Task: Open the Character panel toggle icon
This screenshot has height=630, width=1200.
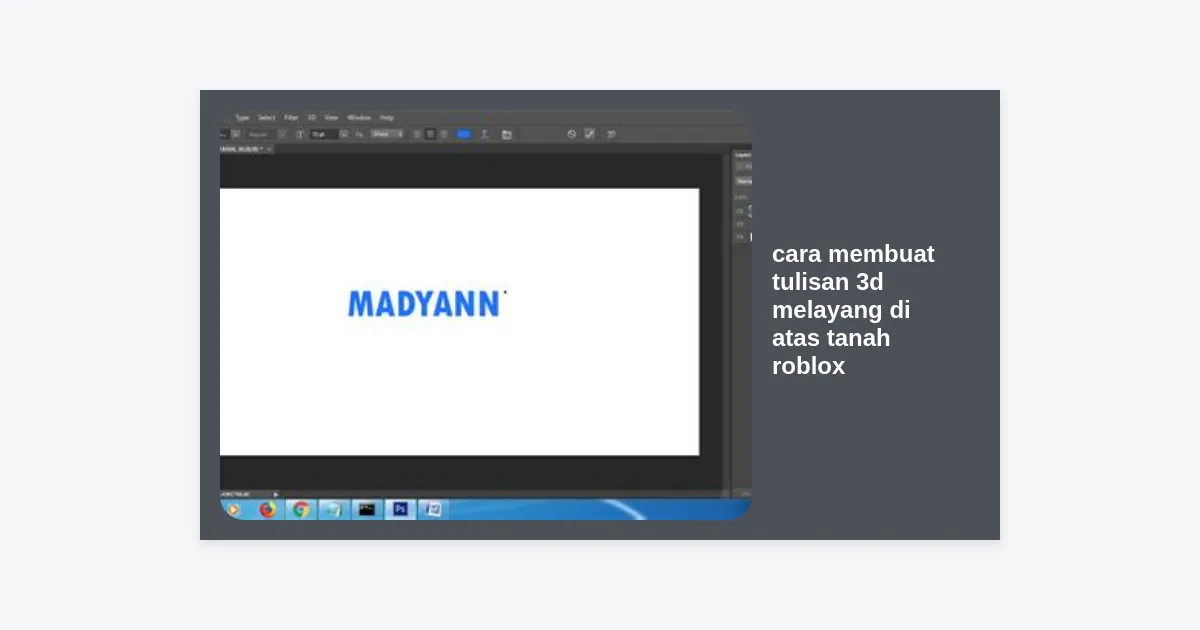Action: click(507, 134)
